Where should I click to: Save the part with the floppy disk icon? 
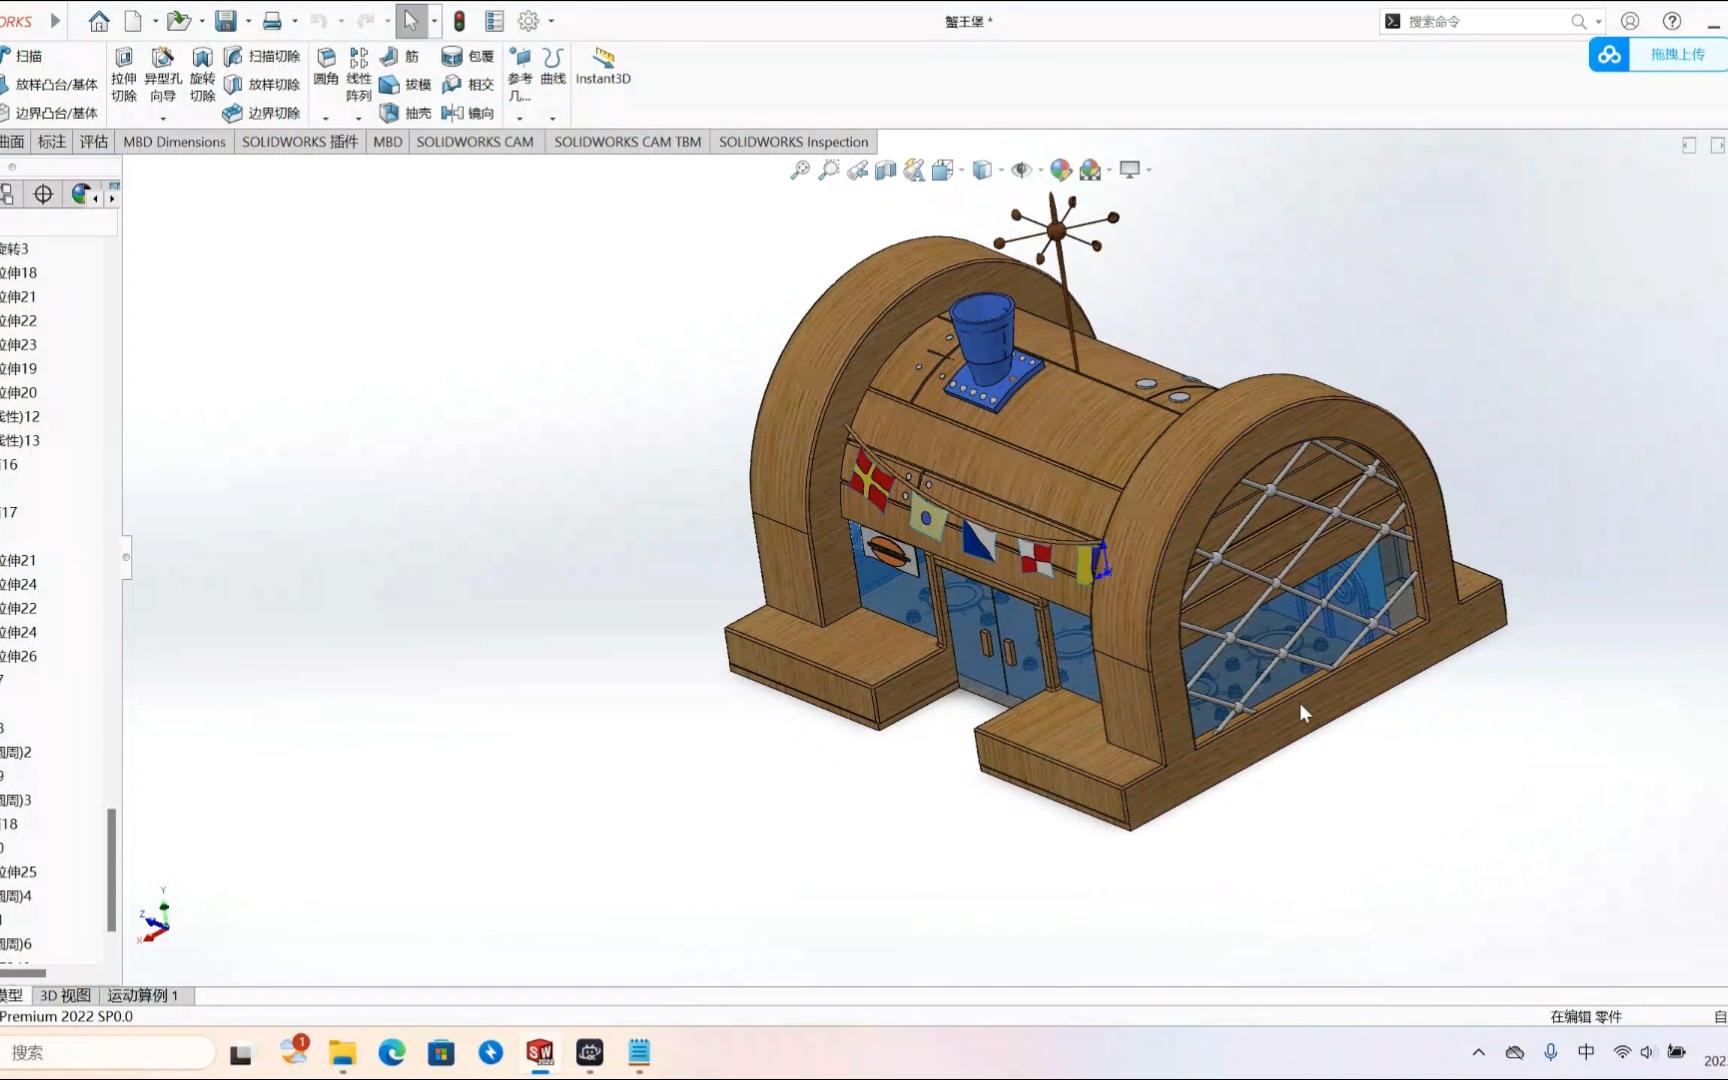click(226, 21)
